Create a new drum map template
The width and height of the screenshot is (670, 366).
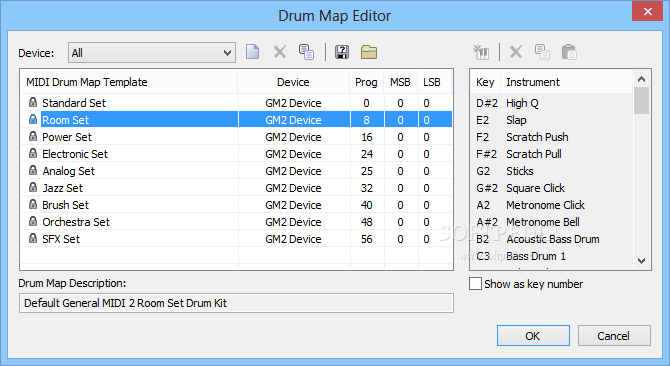tap(253, 52)
